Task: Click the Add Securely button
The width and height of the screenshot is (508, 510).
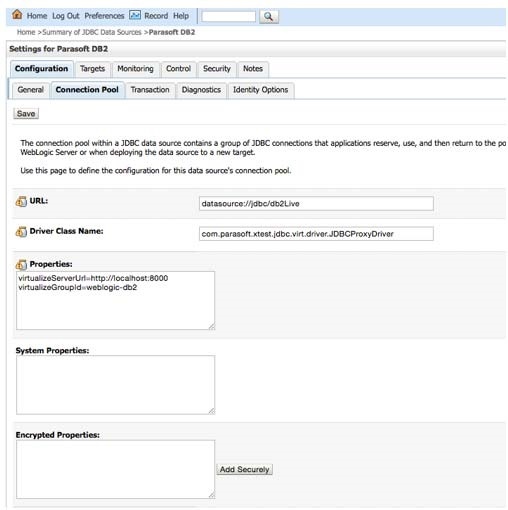Action: pyautogui.click(x=244, y=469)
